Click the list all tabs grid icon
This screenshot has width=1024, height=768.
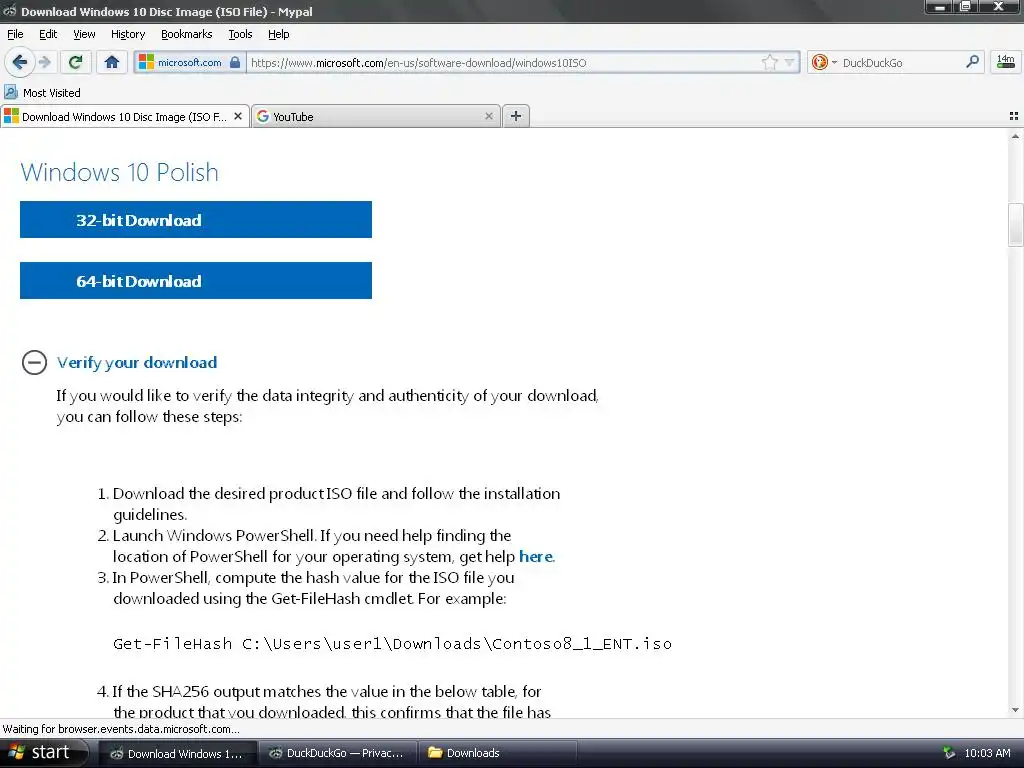tap(1014, 116)
